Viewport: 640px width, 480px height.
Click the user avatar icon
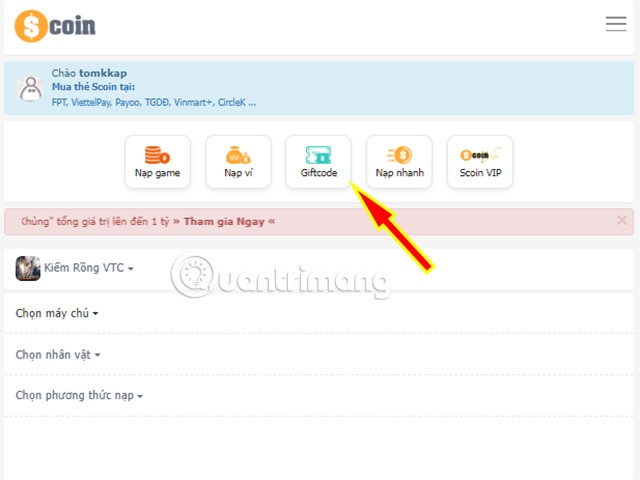click(31, 88)
